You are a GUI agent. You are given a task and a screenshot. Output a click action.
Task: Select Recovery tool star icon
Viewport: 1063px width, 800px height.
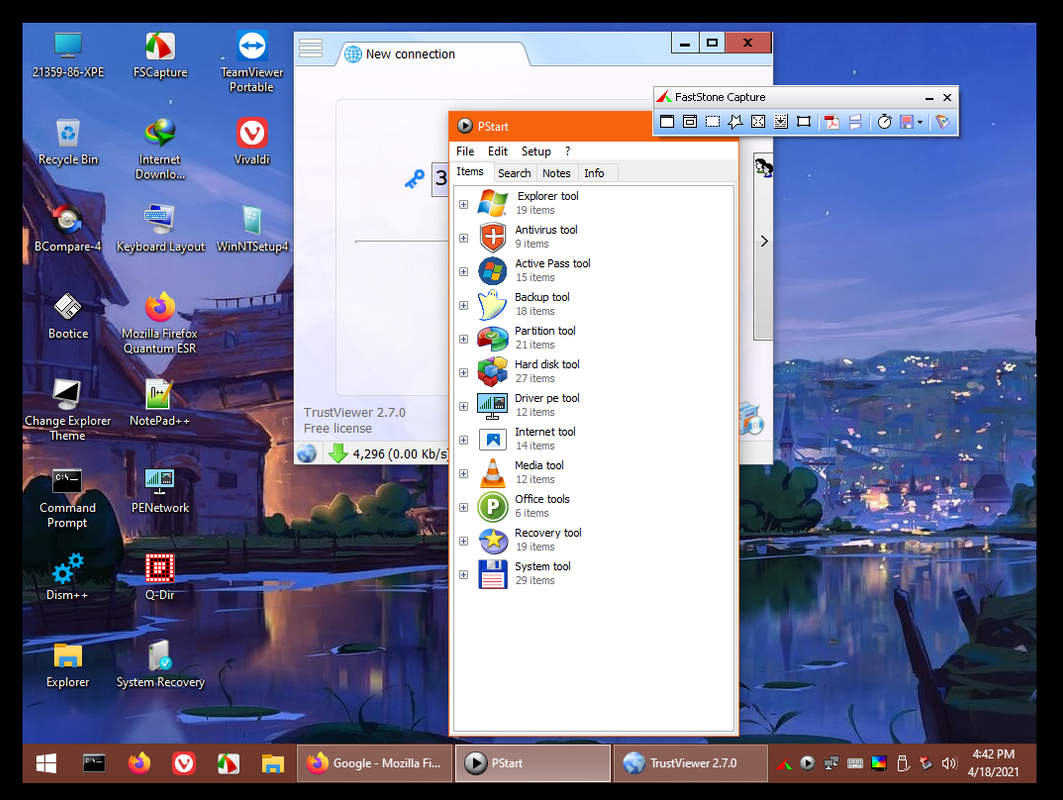(493, 540)
